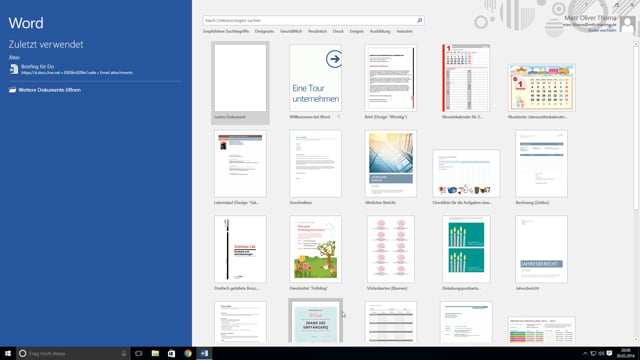Select Persönlich suggested search
Image resolution: width=640 pixels, height=360 pixels.
point(317,31)
